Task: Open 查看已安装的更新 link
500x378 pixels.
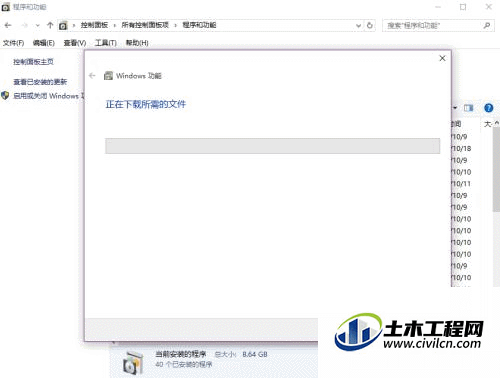Action: point(40,82)
